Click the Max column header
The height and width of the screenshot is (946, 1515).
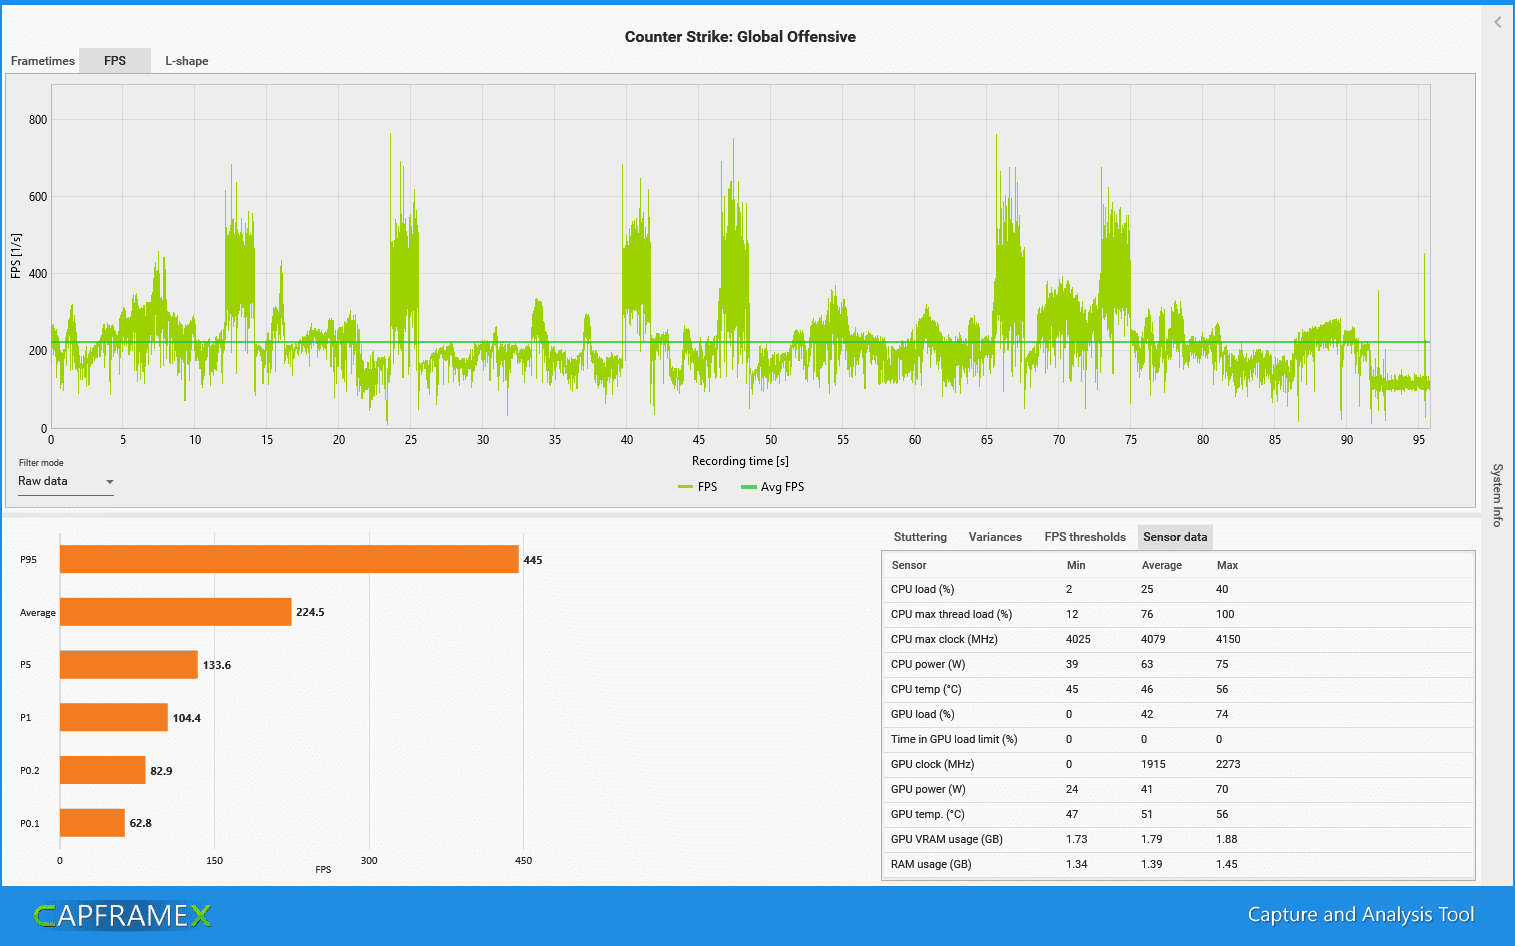coord(1227,565)
